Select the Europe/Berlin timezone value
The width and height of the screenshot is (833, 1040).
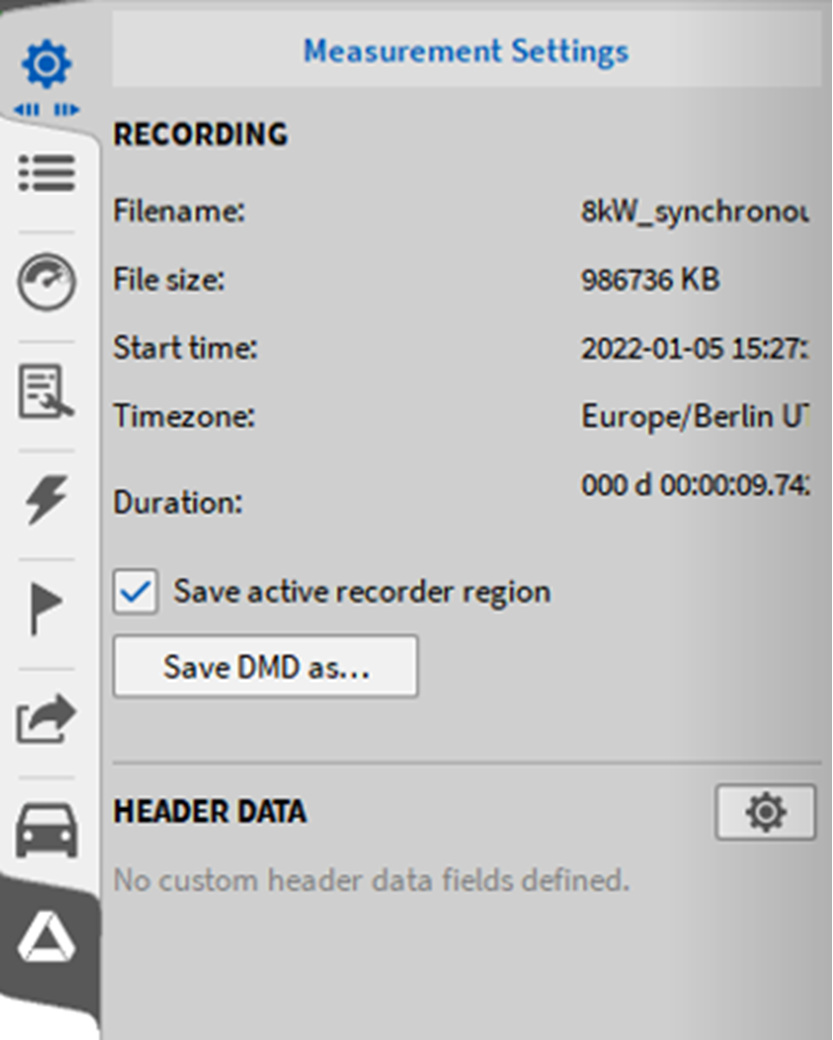[695, 416]
